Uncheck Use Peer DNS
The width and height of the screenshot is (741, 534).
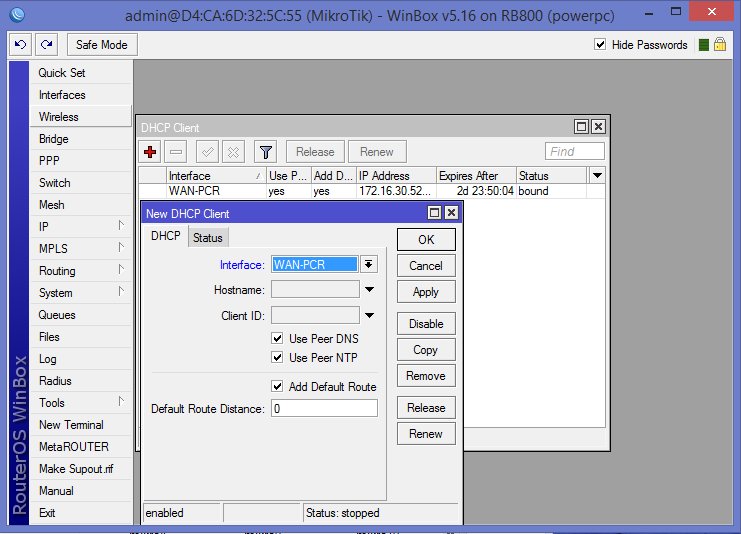pyautogui.click(x=277, y=338)
